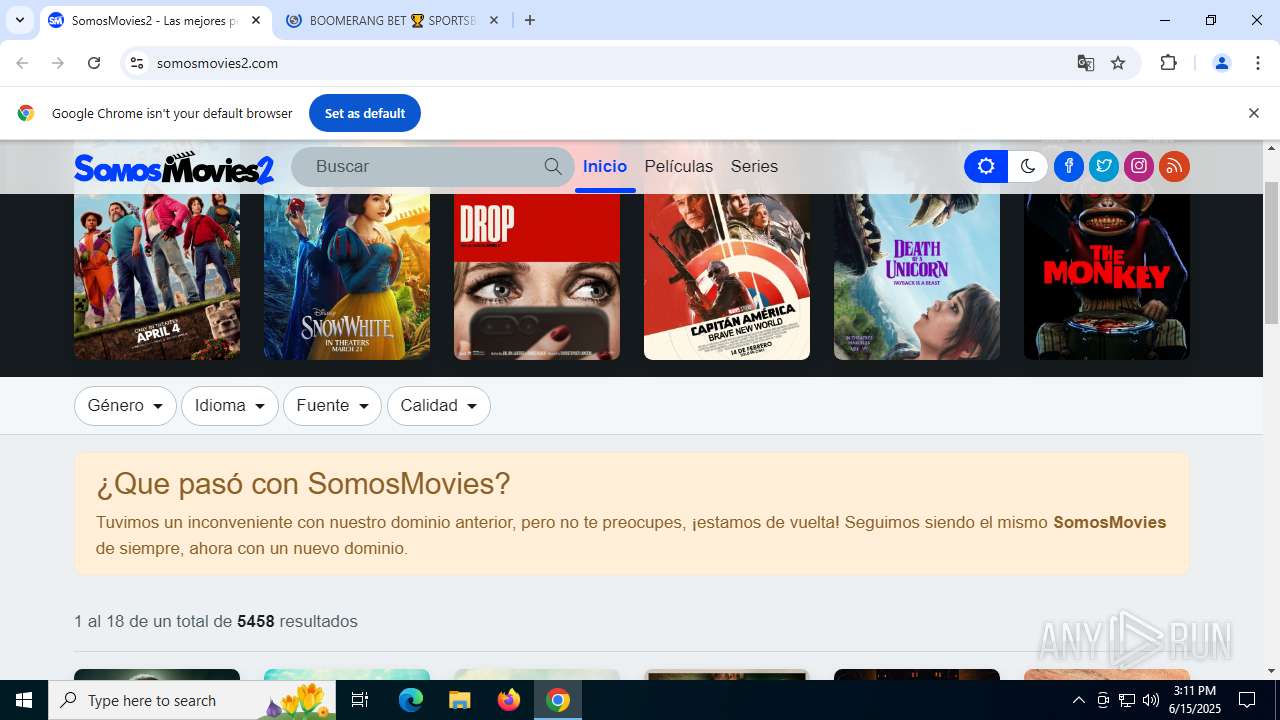Screen dimensions: 1280x720
Task: Open a new browser tab
Action: pos(530,20)
